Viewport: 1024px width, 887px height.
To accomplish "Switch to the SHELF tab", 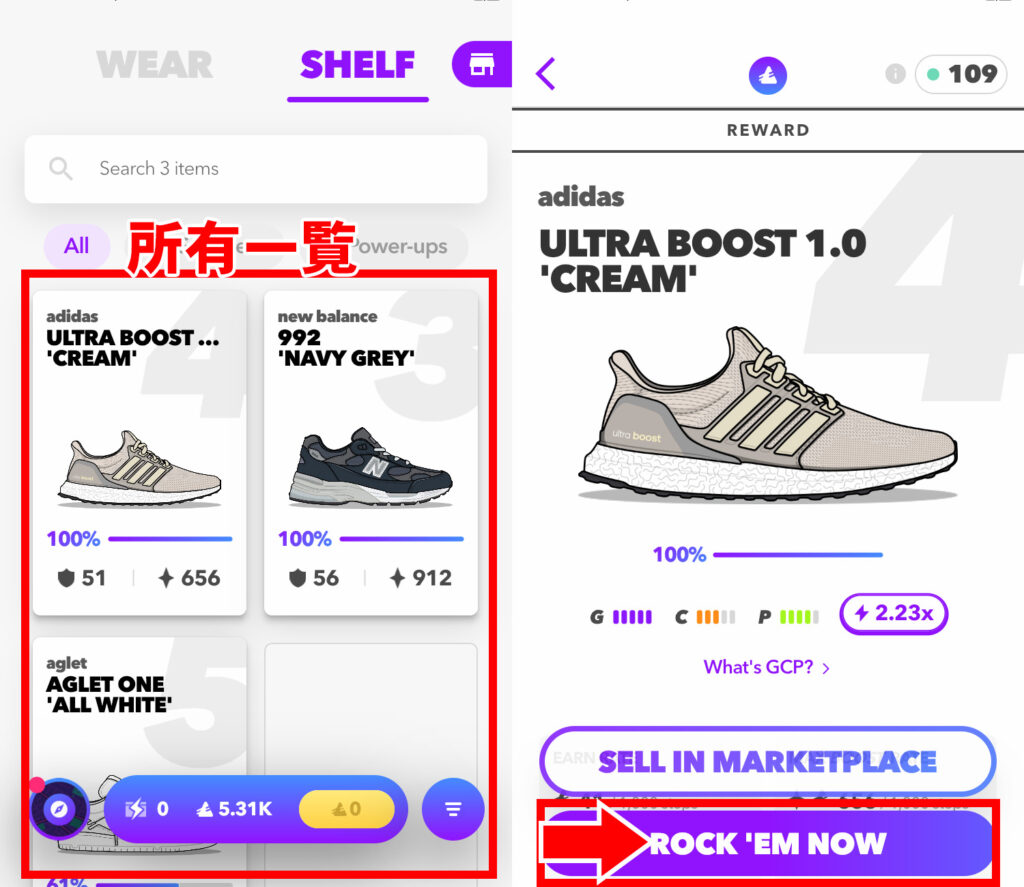I will point(357,65).
